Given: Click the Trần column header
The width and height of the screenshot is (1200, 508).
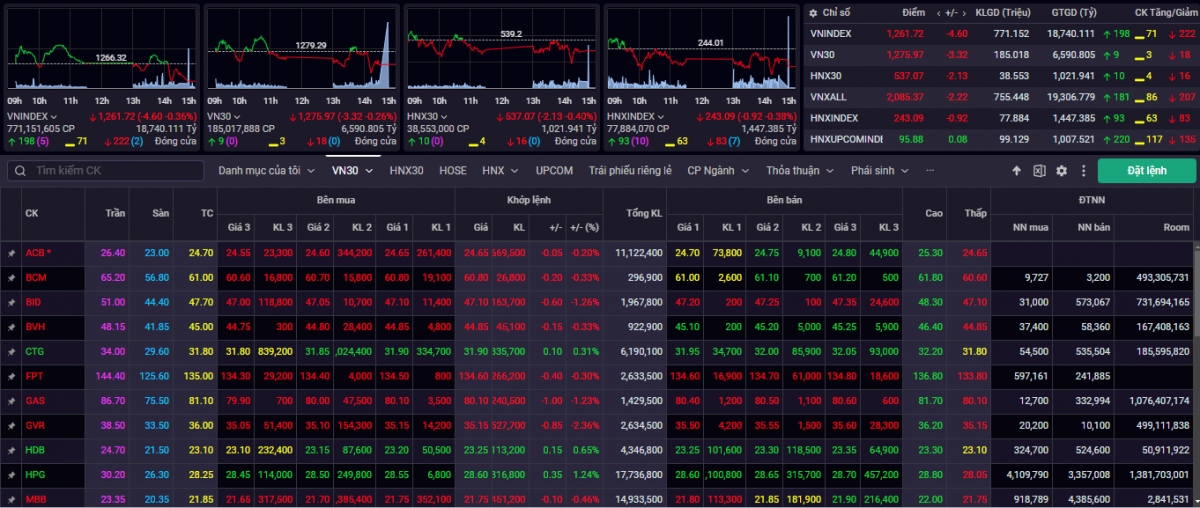Looking at the screenshot, I should click(113, 214).
